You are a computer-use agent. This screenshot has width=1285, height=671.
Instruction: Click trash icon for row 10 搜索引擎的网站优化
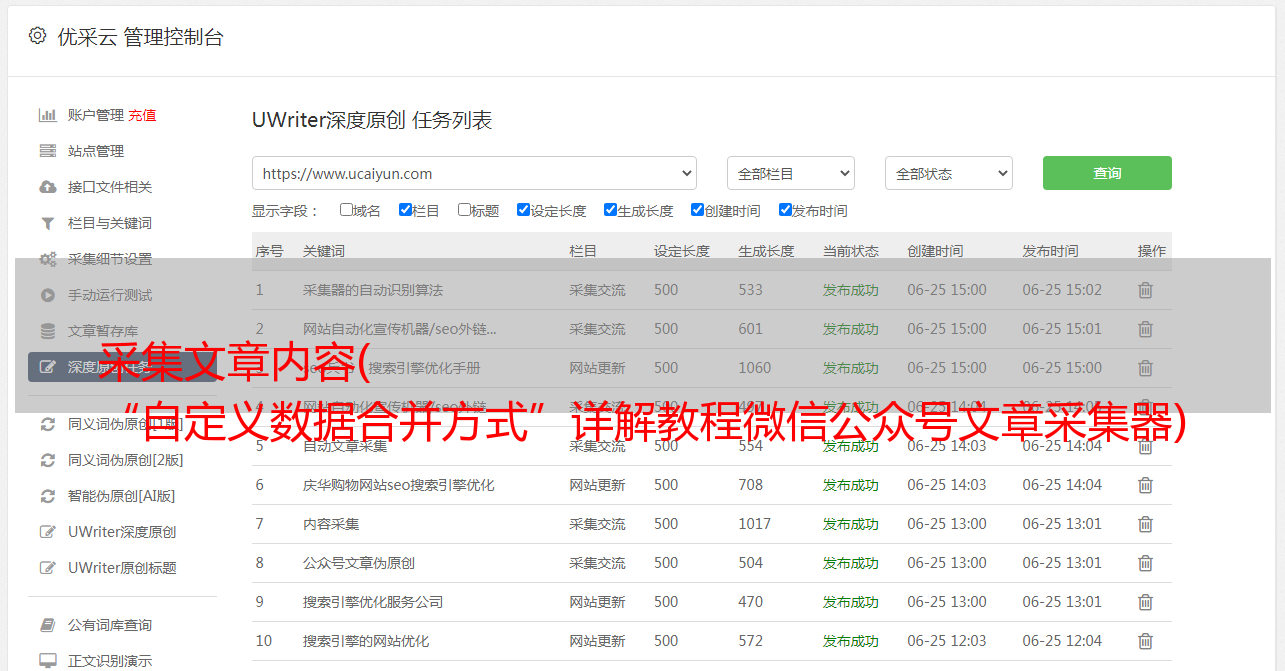[1145, 641]
